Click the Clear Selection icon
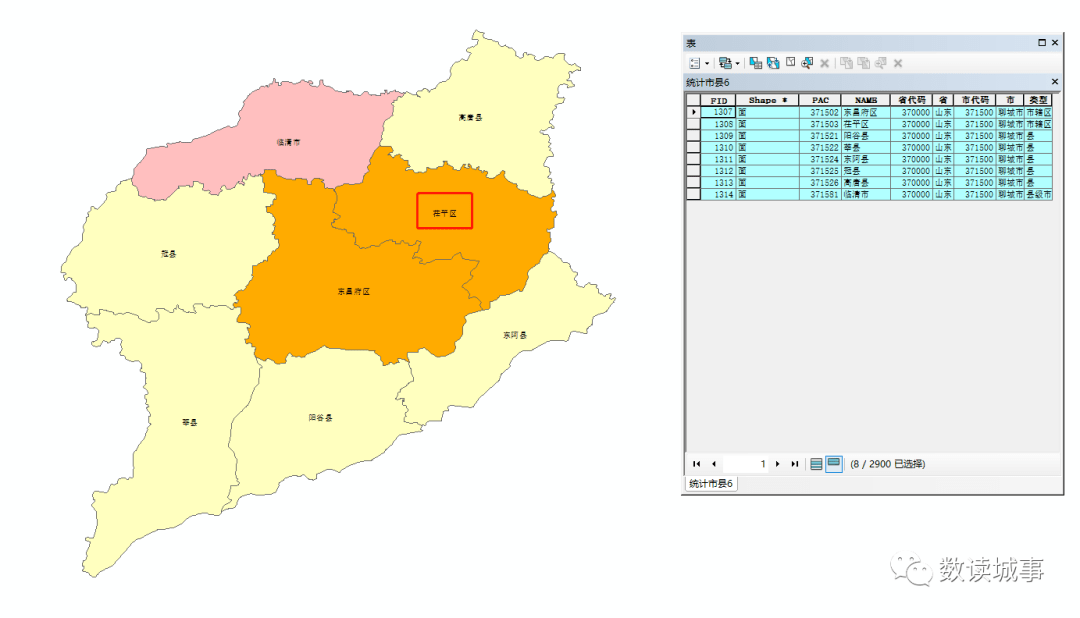The image size is (1080, 618). coord(790,63)
